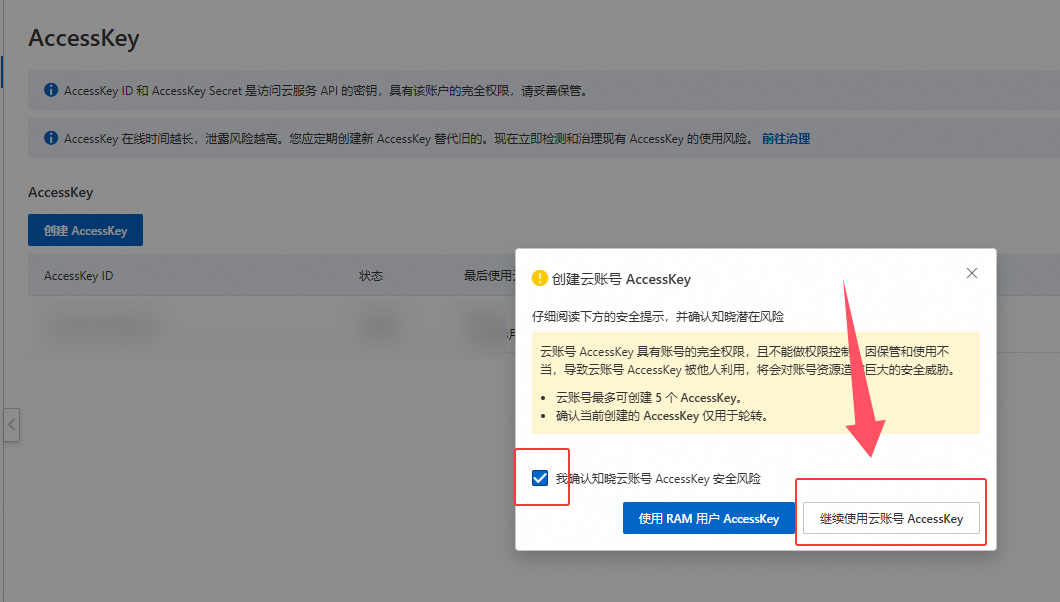Click 使用 RAM 用户 AccessKey button

708,518
